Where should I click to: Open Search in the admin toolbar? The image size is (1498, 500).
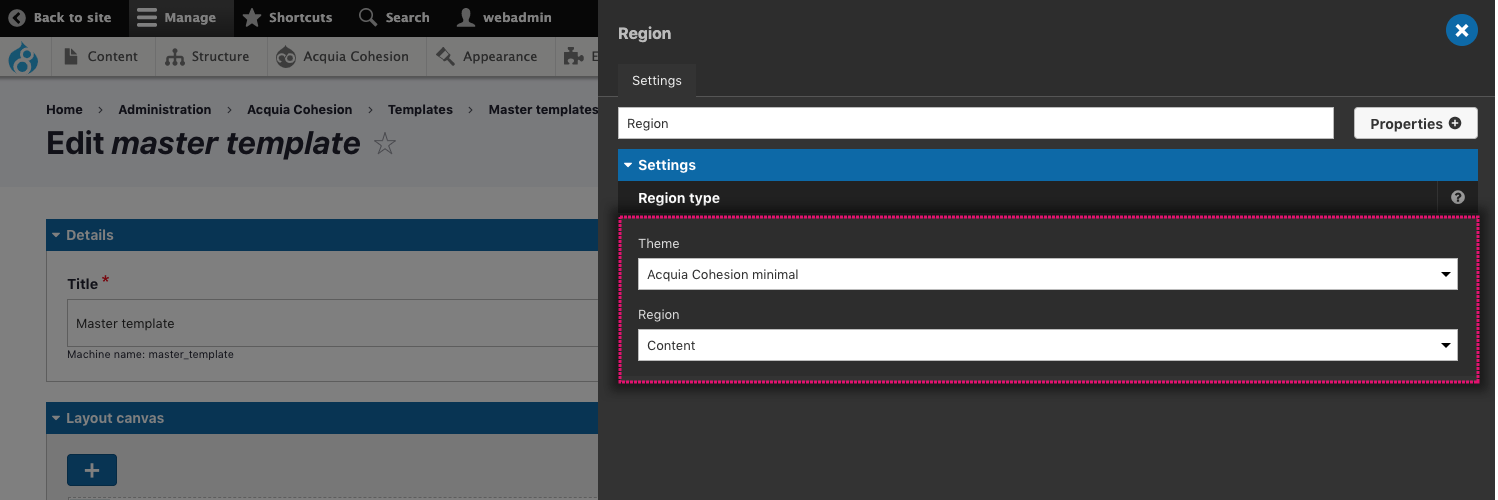point(394,17)
